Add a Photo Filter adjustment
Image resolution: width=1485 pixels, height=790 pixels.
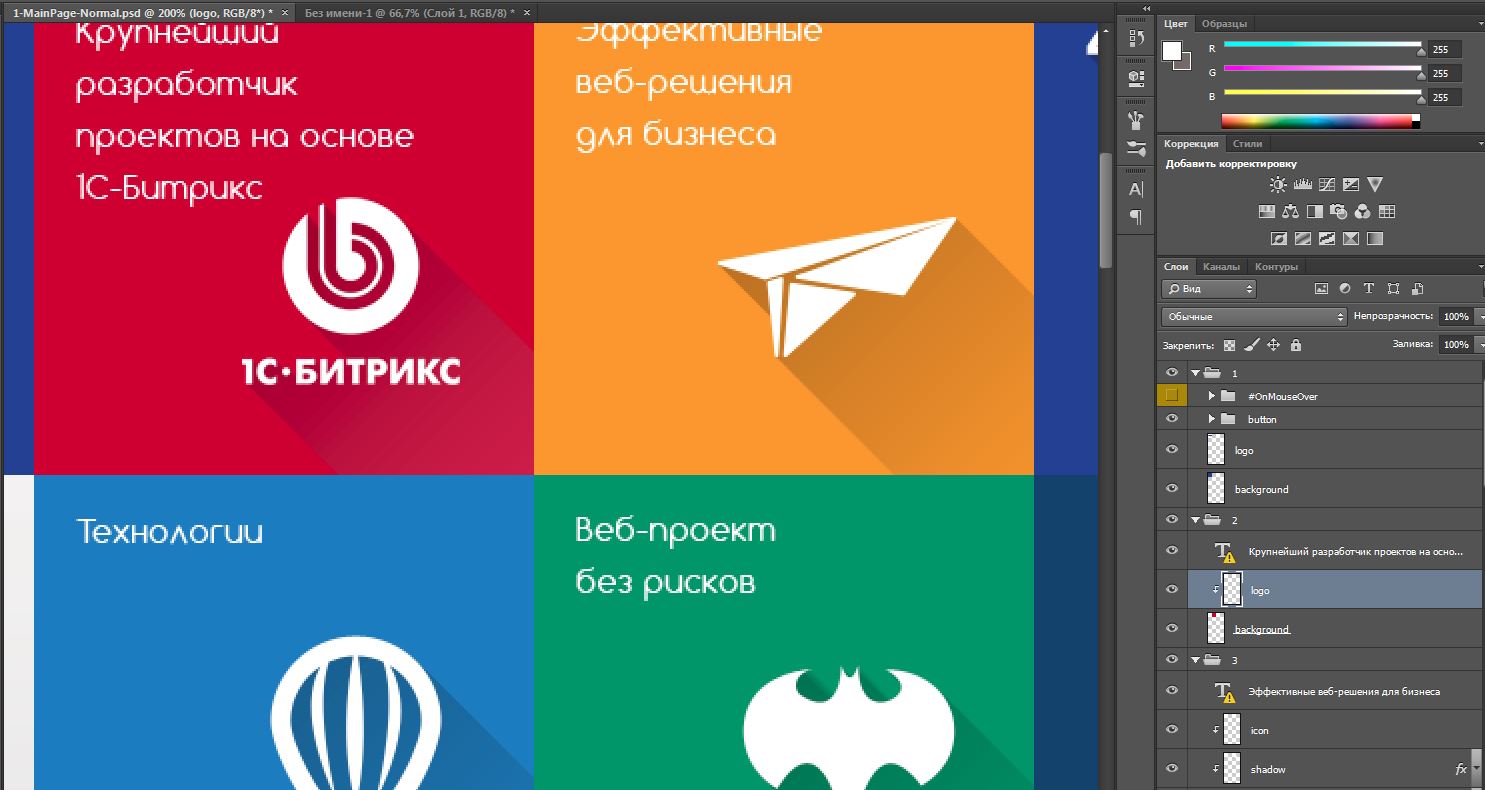pos(1338,212)
